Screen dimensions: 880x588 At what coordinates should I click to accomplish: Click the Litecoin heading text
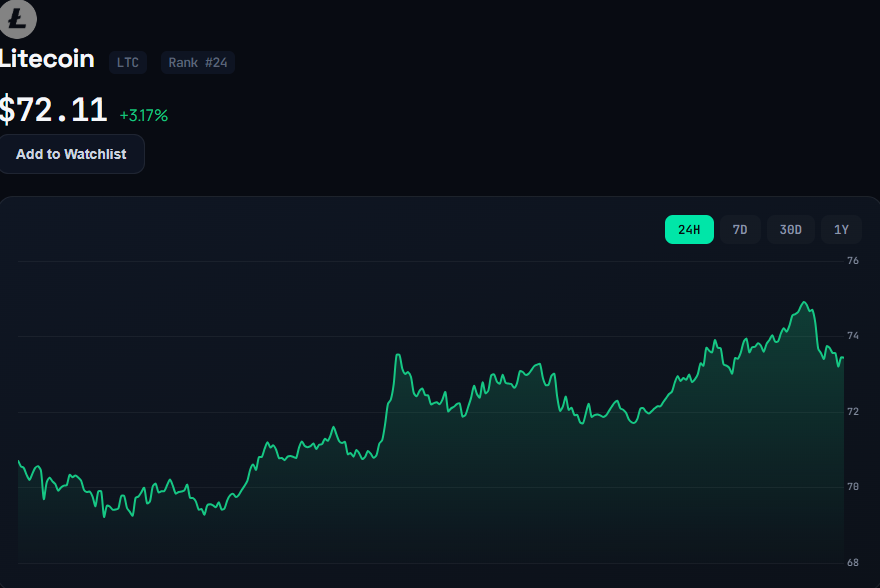[x=47, y=59]
